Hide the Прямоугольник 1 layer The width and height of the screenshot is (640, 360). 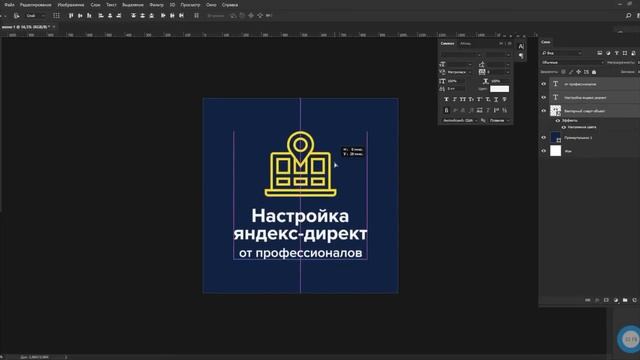[x=543, y=138]
